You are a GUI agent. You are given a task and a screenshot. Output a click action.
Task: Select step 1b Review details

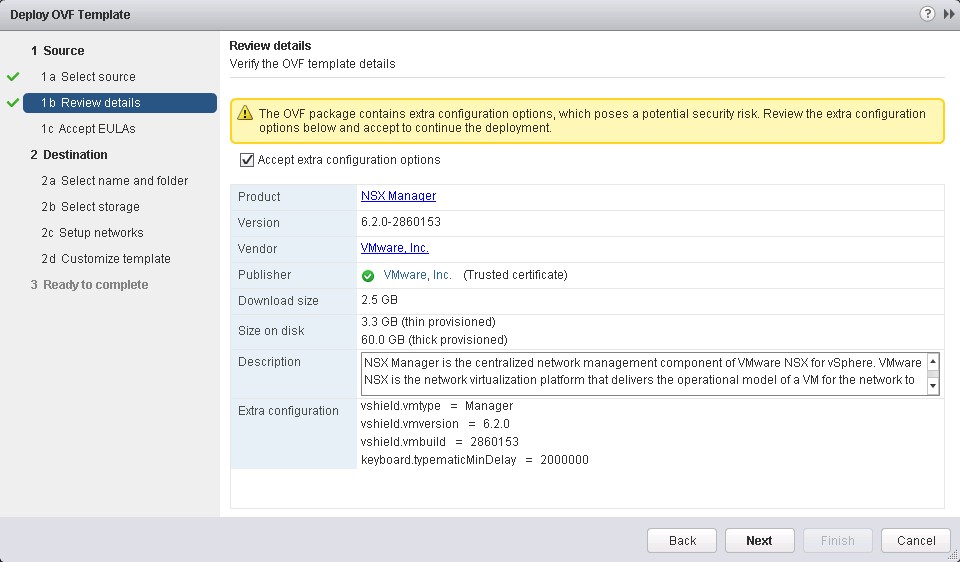(x=90, y=103)
